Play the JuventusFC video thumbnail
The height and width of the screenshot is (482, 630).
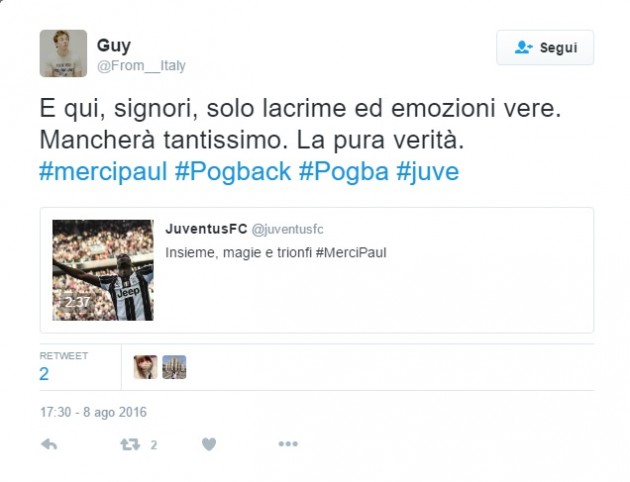click(103, 270)
